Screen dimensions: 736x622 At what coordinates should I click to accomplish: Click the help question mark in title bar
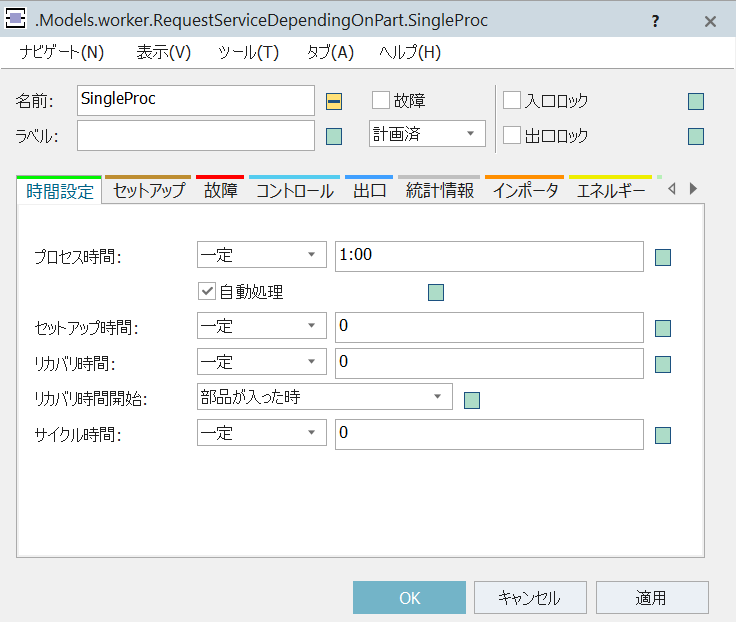tap(655, 21)
